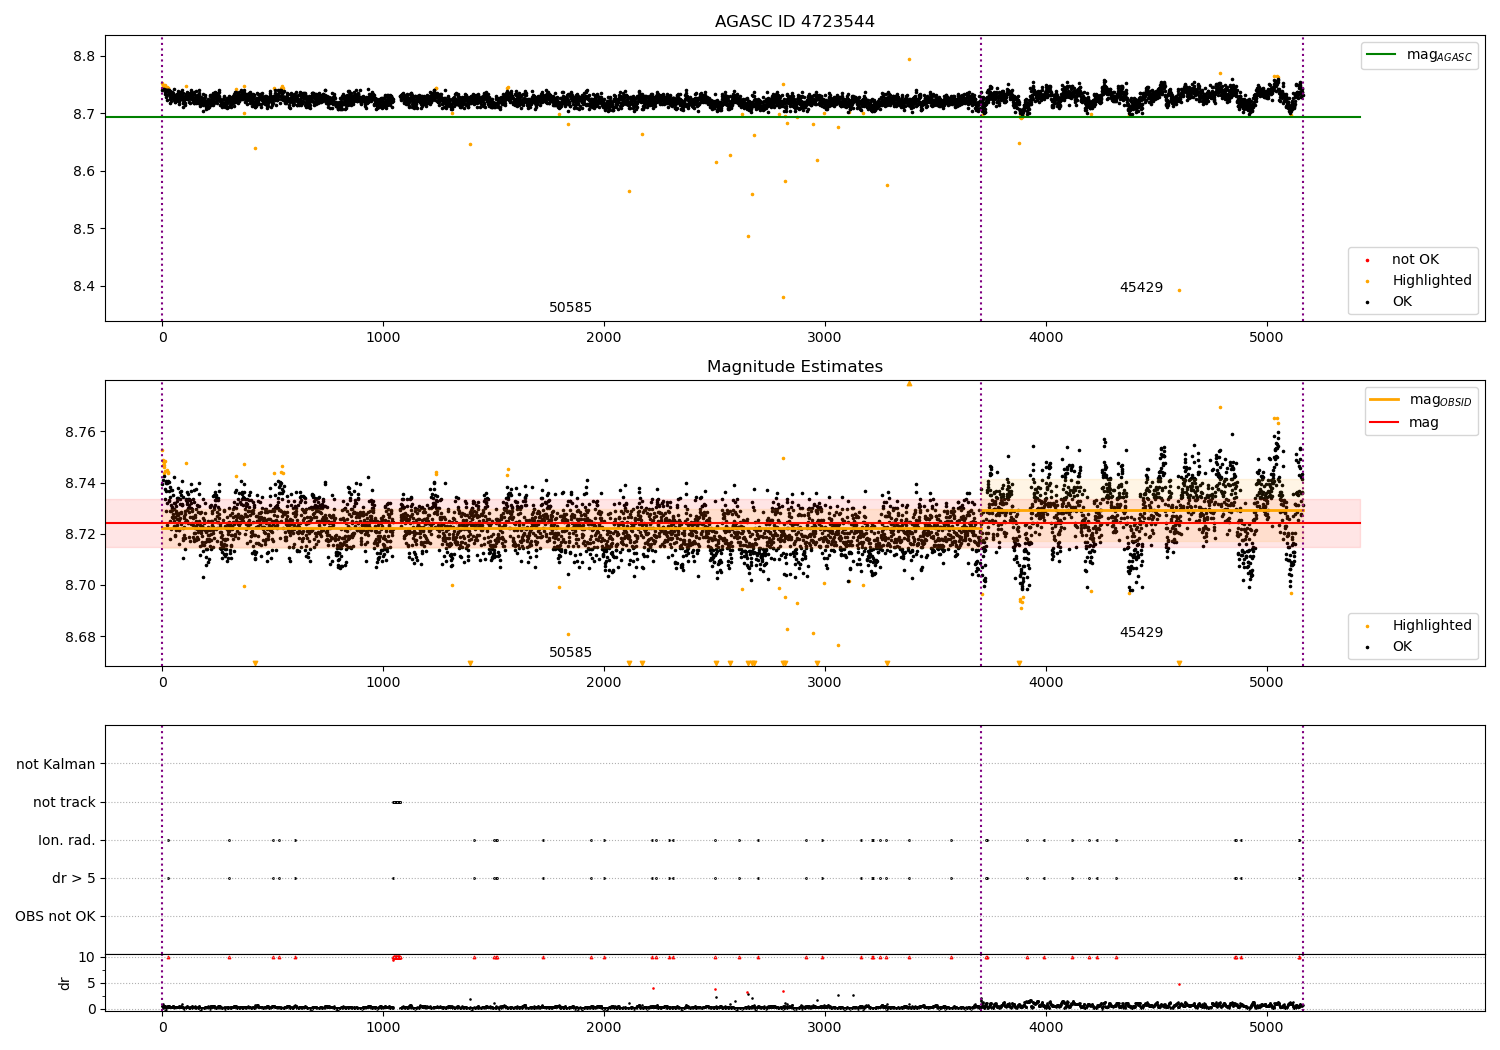This screenshot has width=1500, height=1050.
Task: Click the 'AGASC ID 4723544' plot title
Action: [x=794, y=22]
